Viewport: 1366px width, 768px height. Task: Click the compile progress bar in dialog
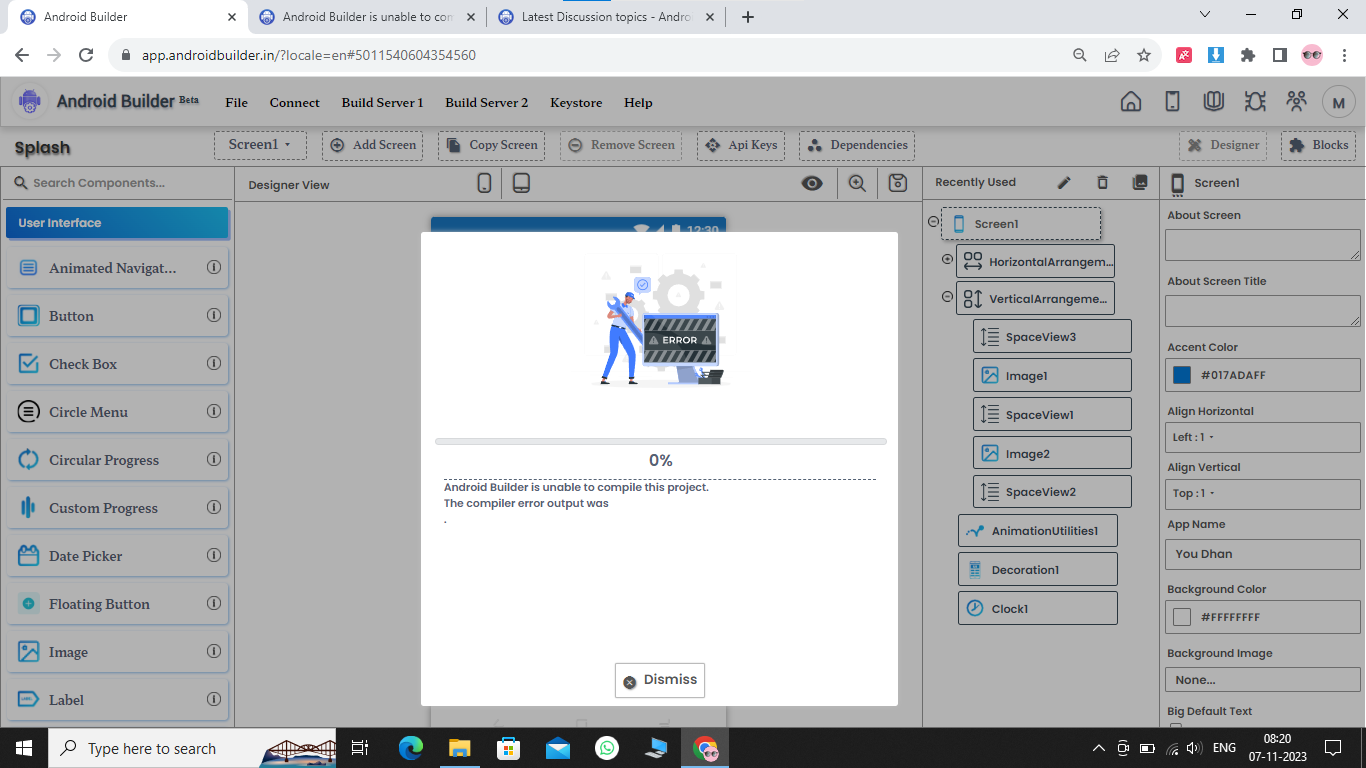tap(660, 441)
